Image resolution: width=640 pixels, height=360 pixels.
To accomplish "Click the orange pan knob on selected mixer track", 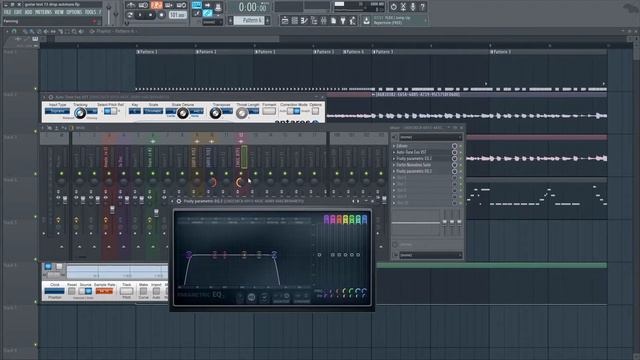I will pos(240,182).
